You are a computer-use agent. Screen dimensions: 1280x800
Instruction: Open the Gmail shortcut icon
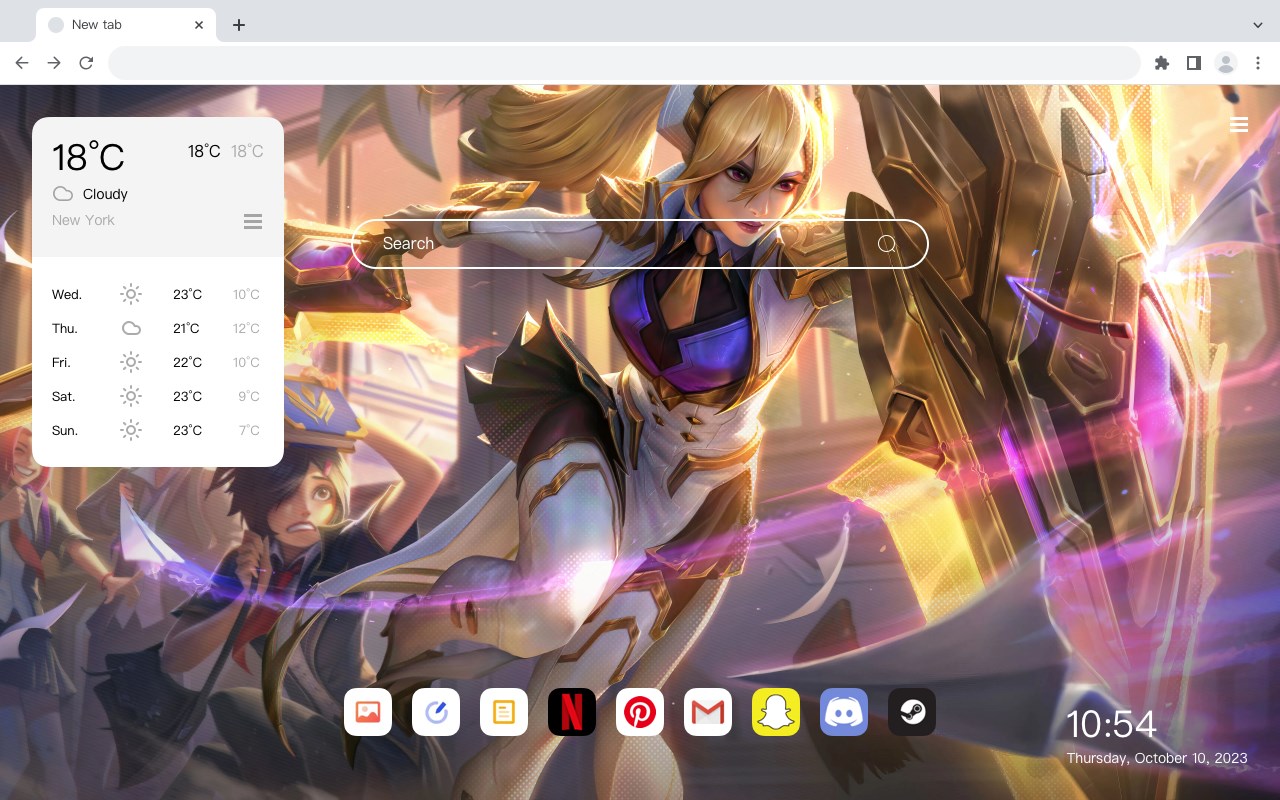point(708,712)
